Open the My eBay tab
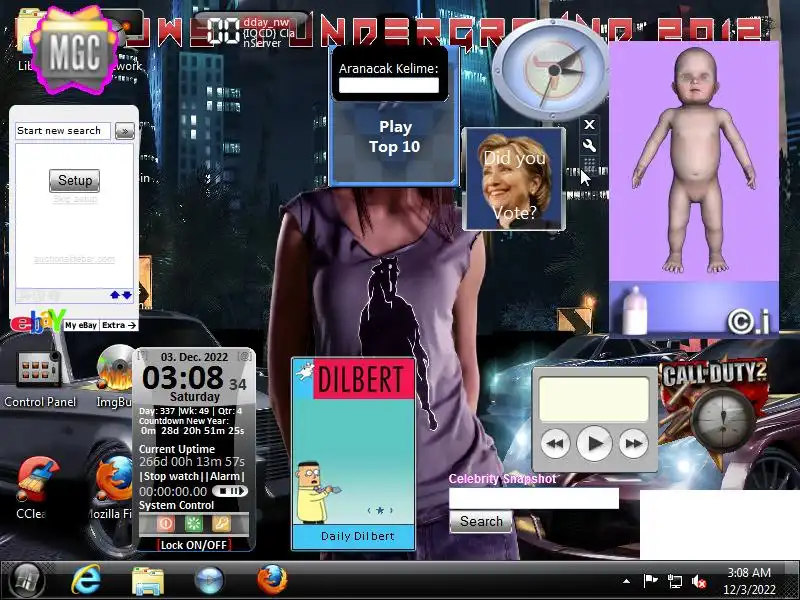The width and height of the screenshot is (800, 600). pyautogui.click(x=81, y=325)
